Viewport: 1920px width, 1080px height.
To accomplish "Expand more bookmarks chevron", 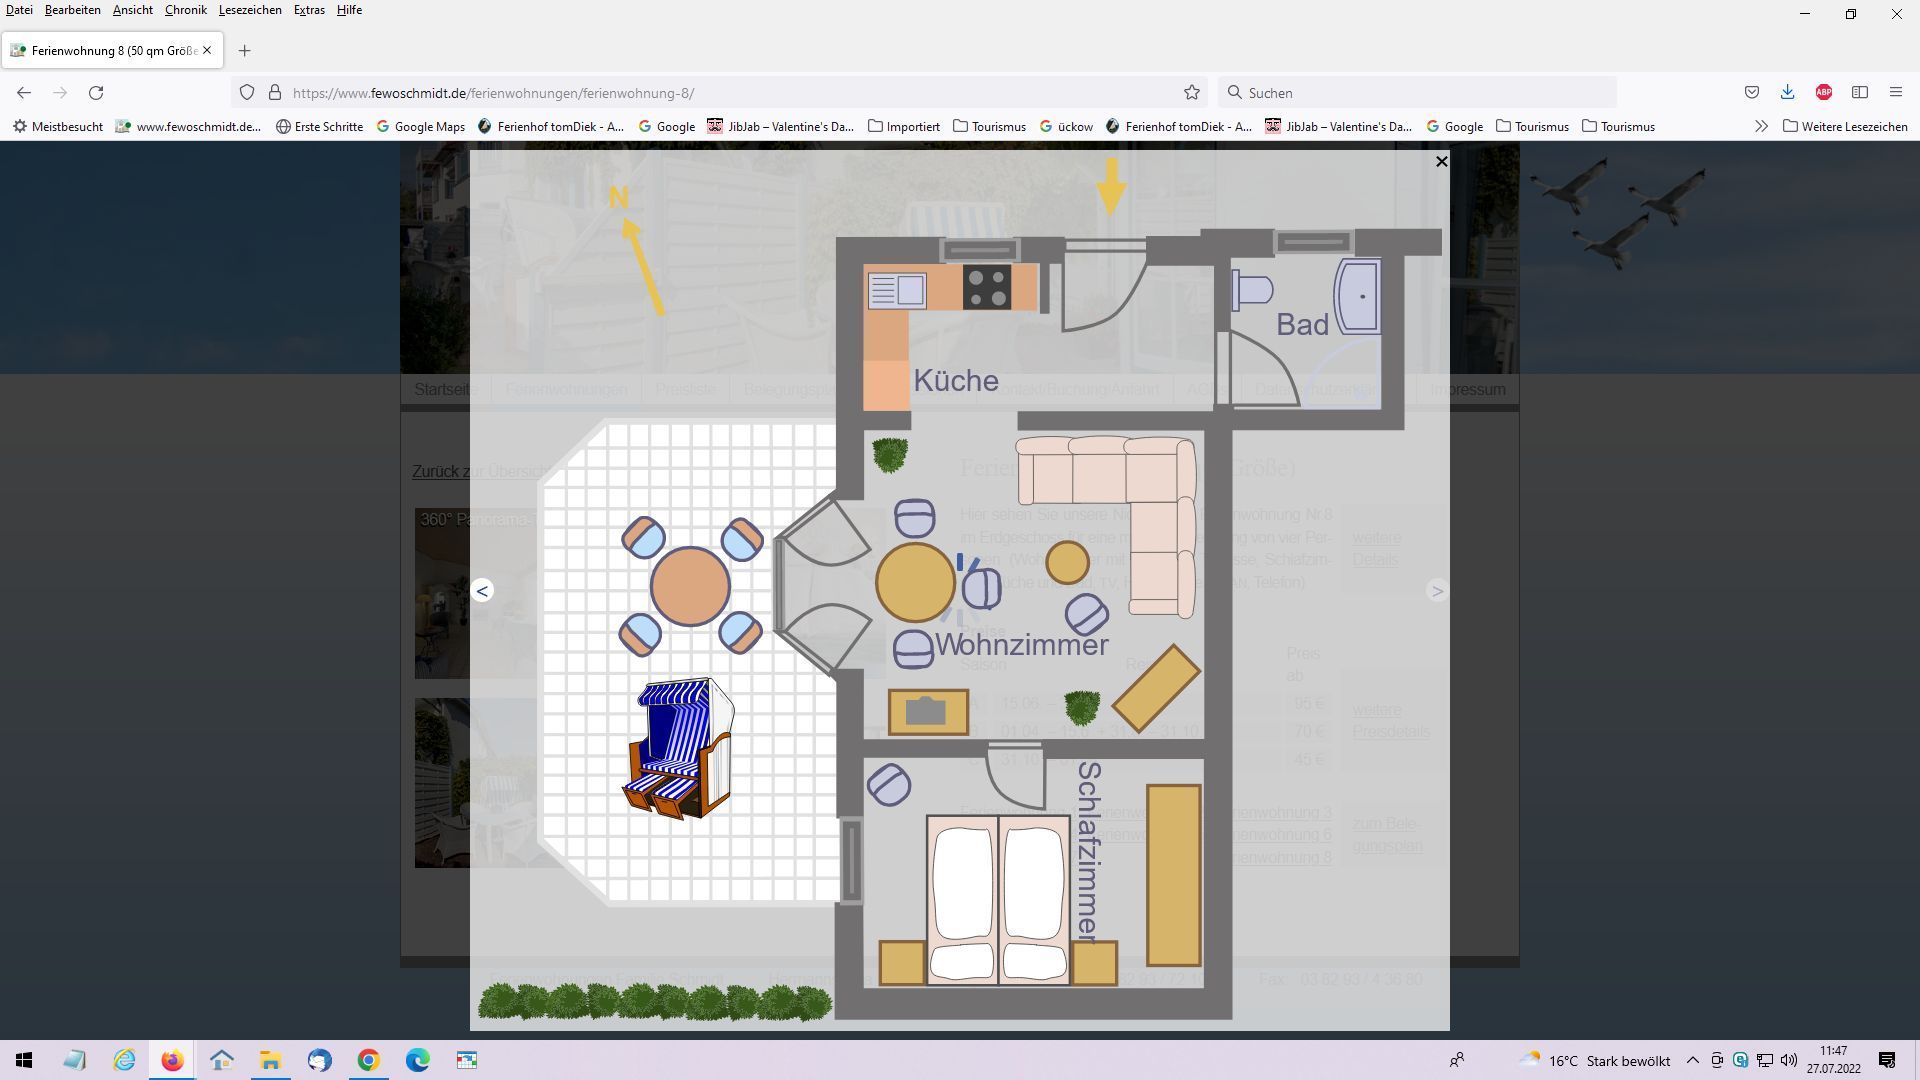I will [x=1761, y=127].
